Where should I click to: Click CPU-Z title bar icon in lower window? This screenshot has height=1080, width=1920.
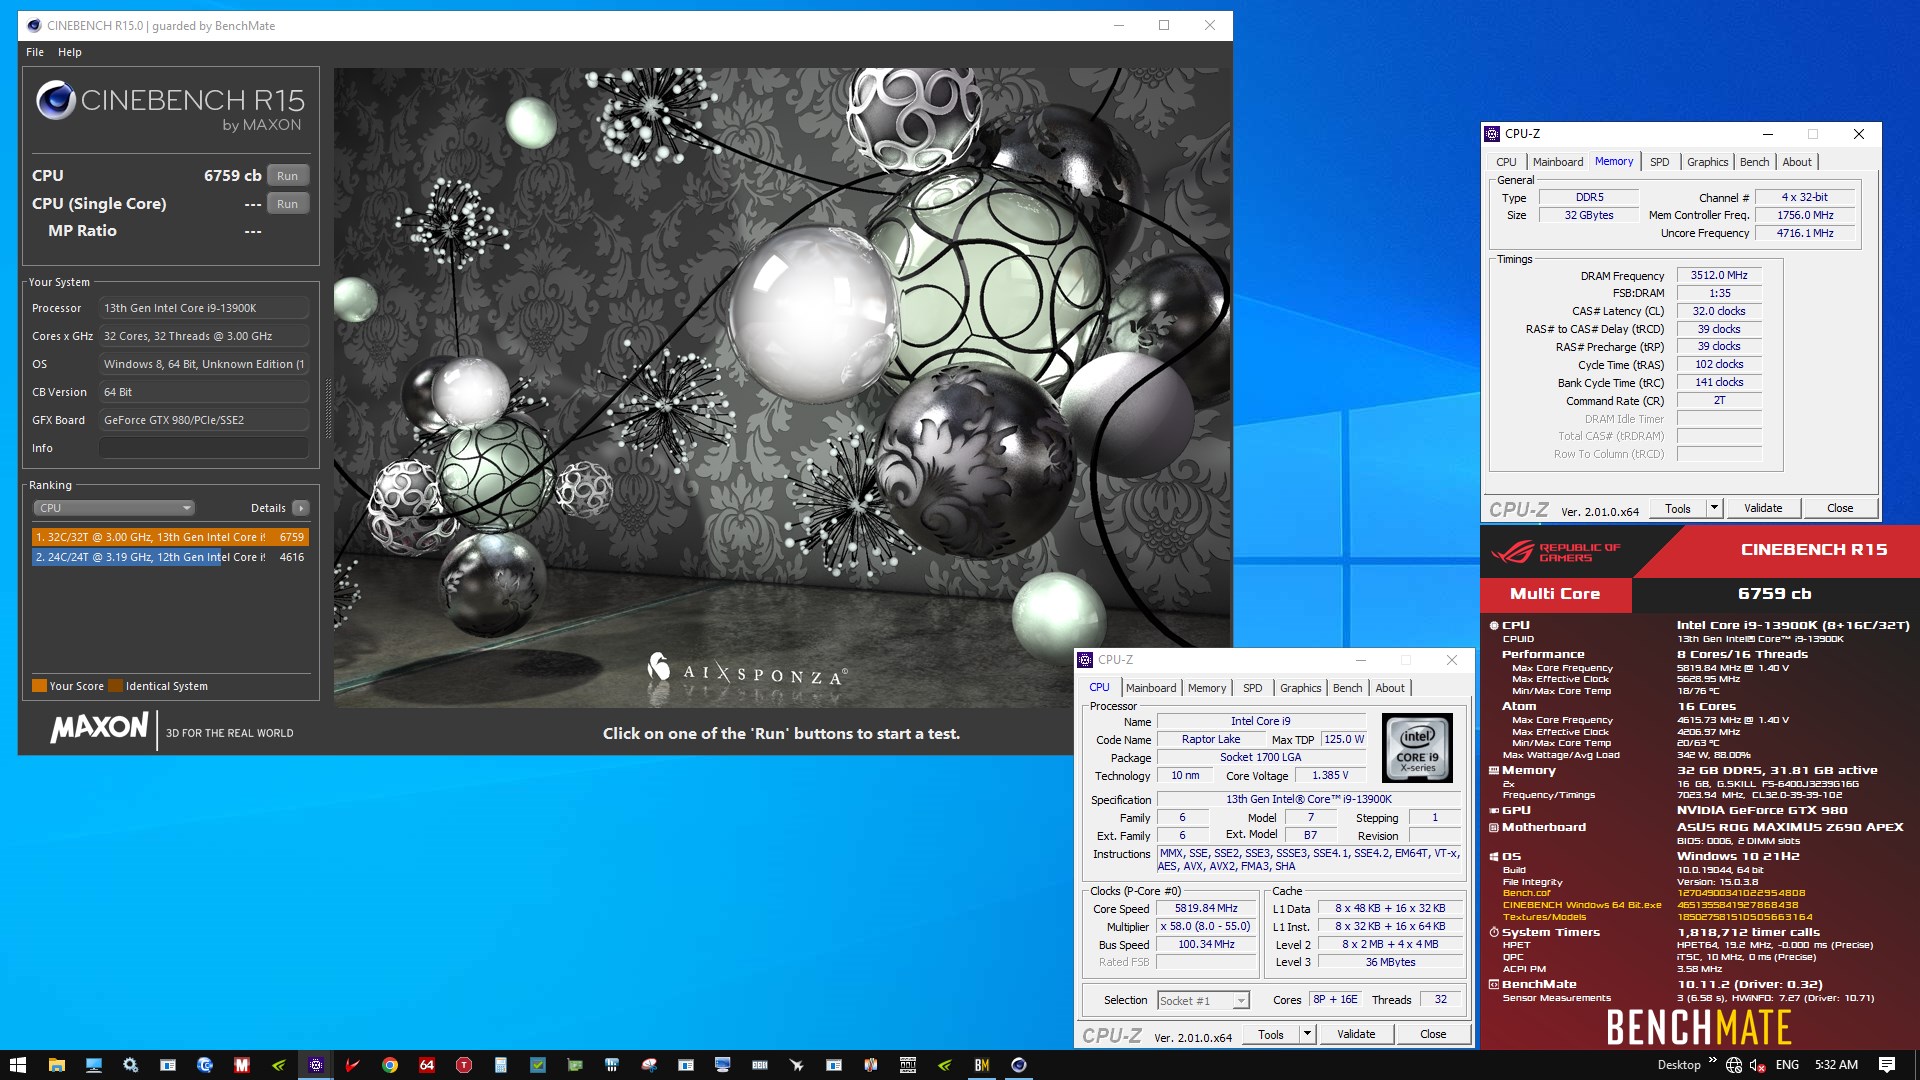pyautogui.click(x=1085, y=660)
